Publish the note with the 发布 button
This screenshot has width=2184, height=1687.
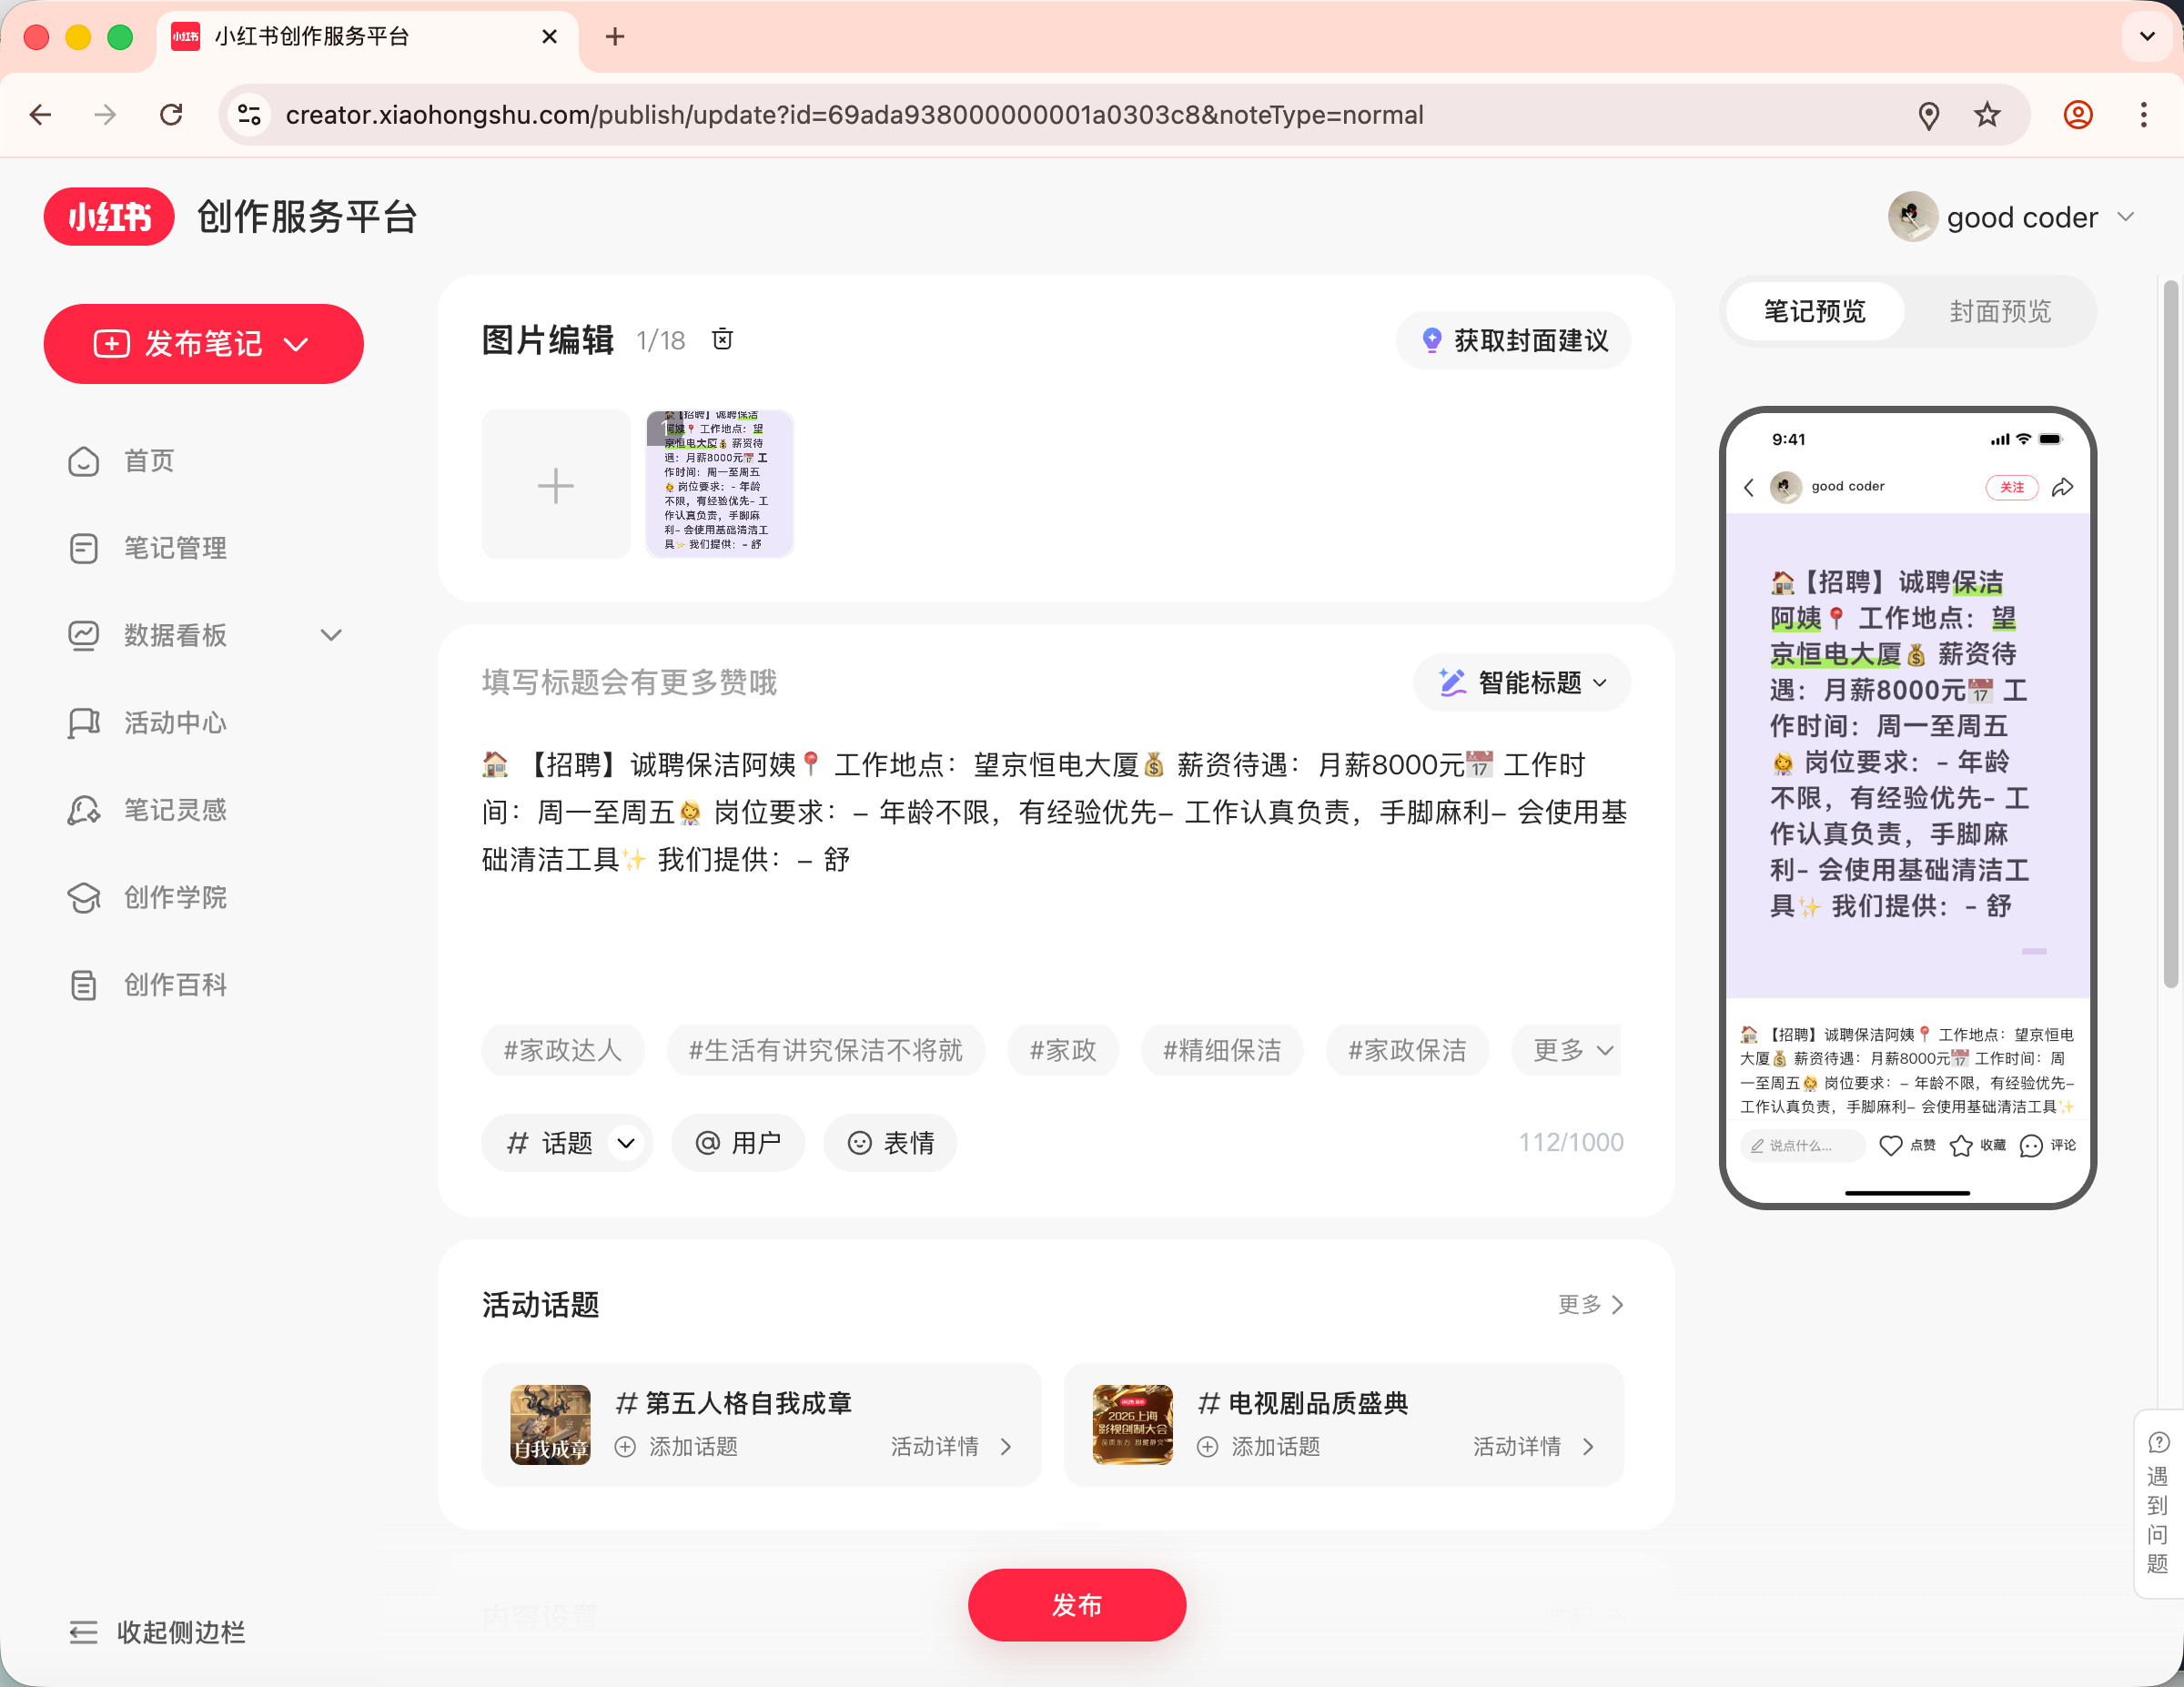pyautogui.click(x=1076, y=1604)
